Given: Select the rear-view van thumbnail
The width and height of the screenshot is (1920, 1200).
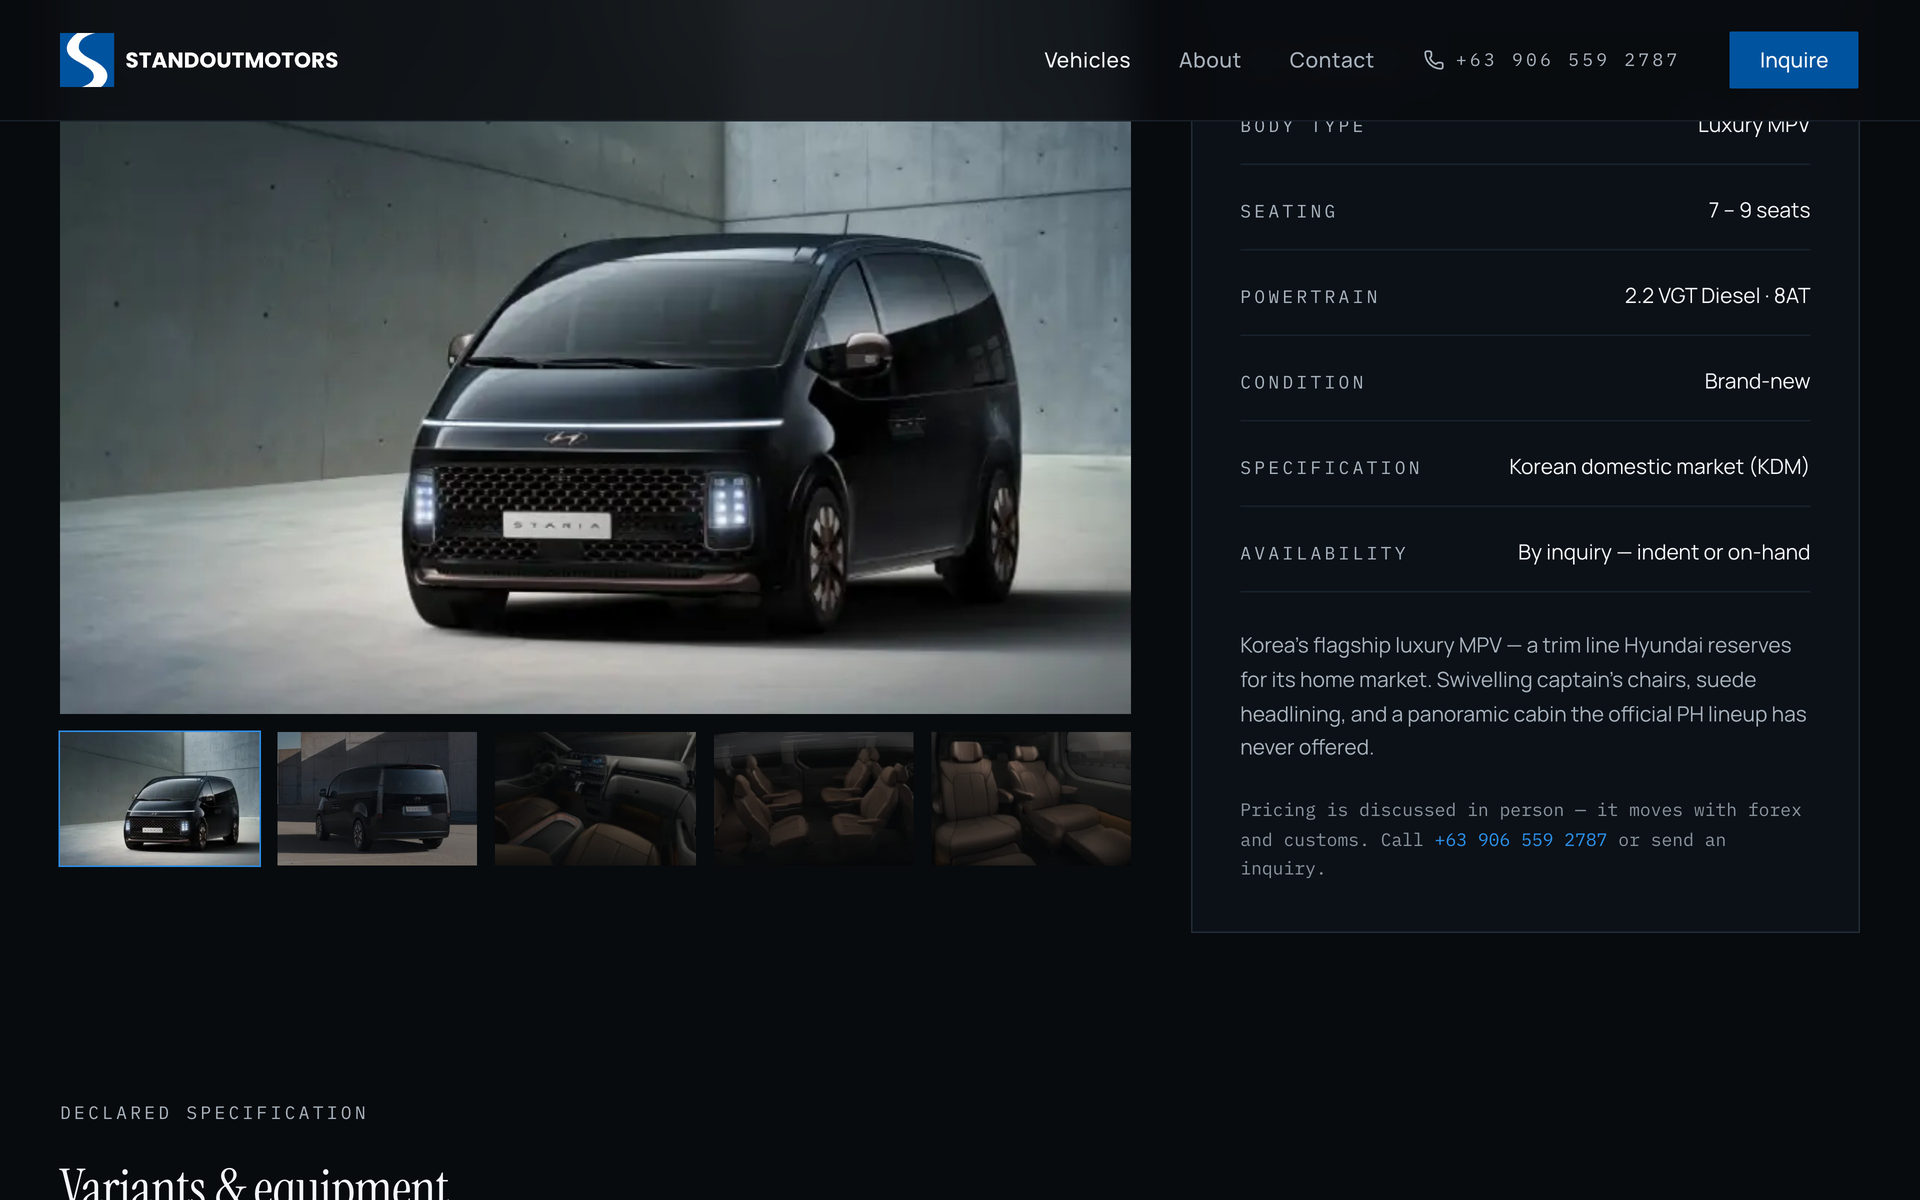Looking at the screenshot, I should click(377, 798).
